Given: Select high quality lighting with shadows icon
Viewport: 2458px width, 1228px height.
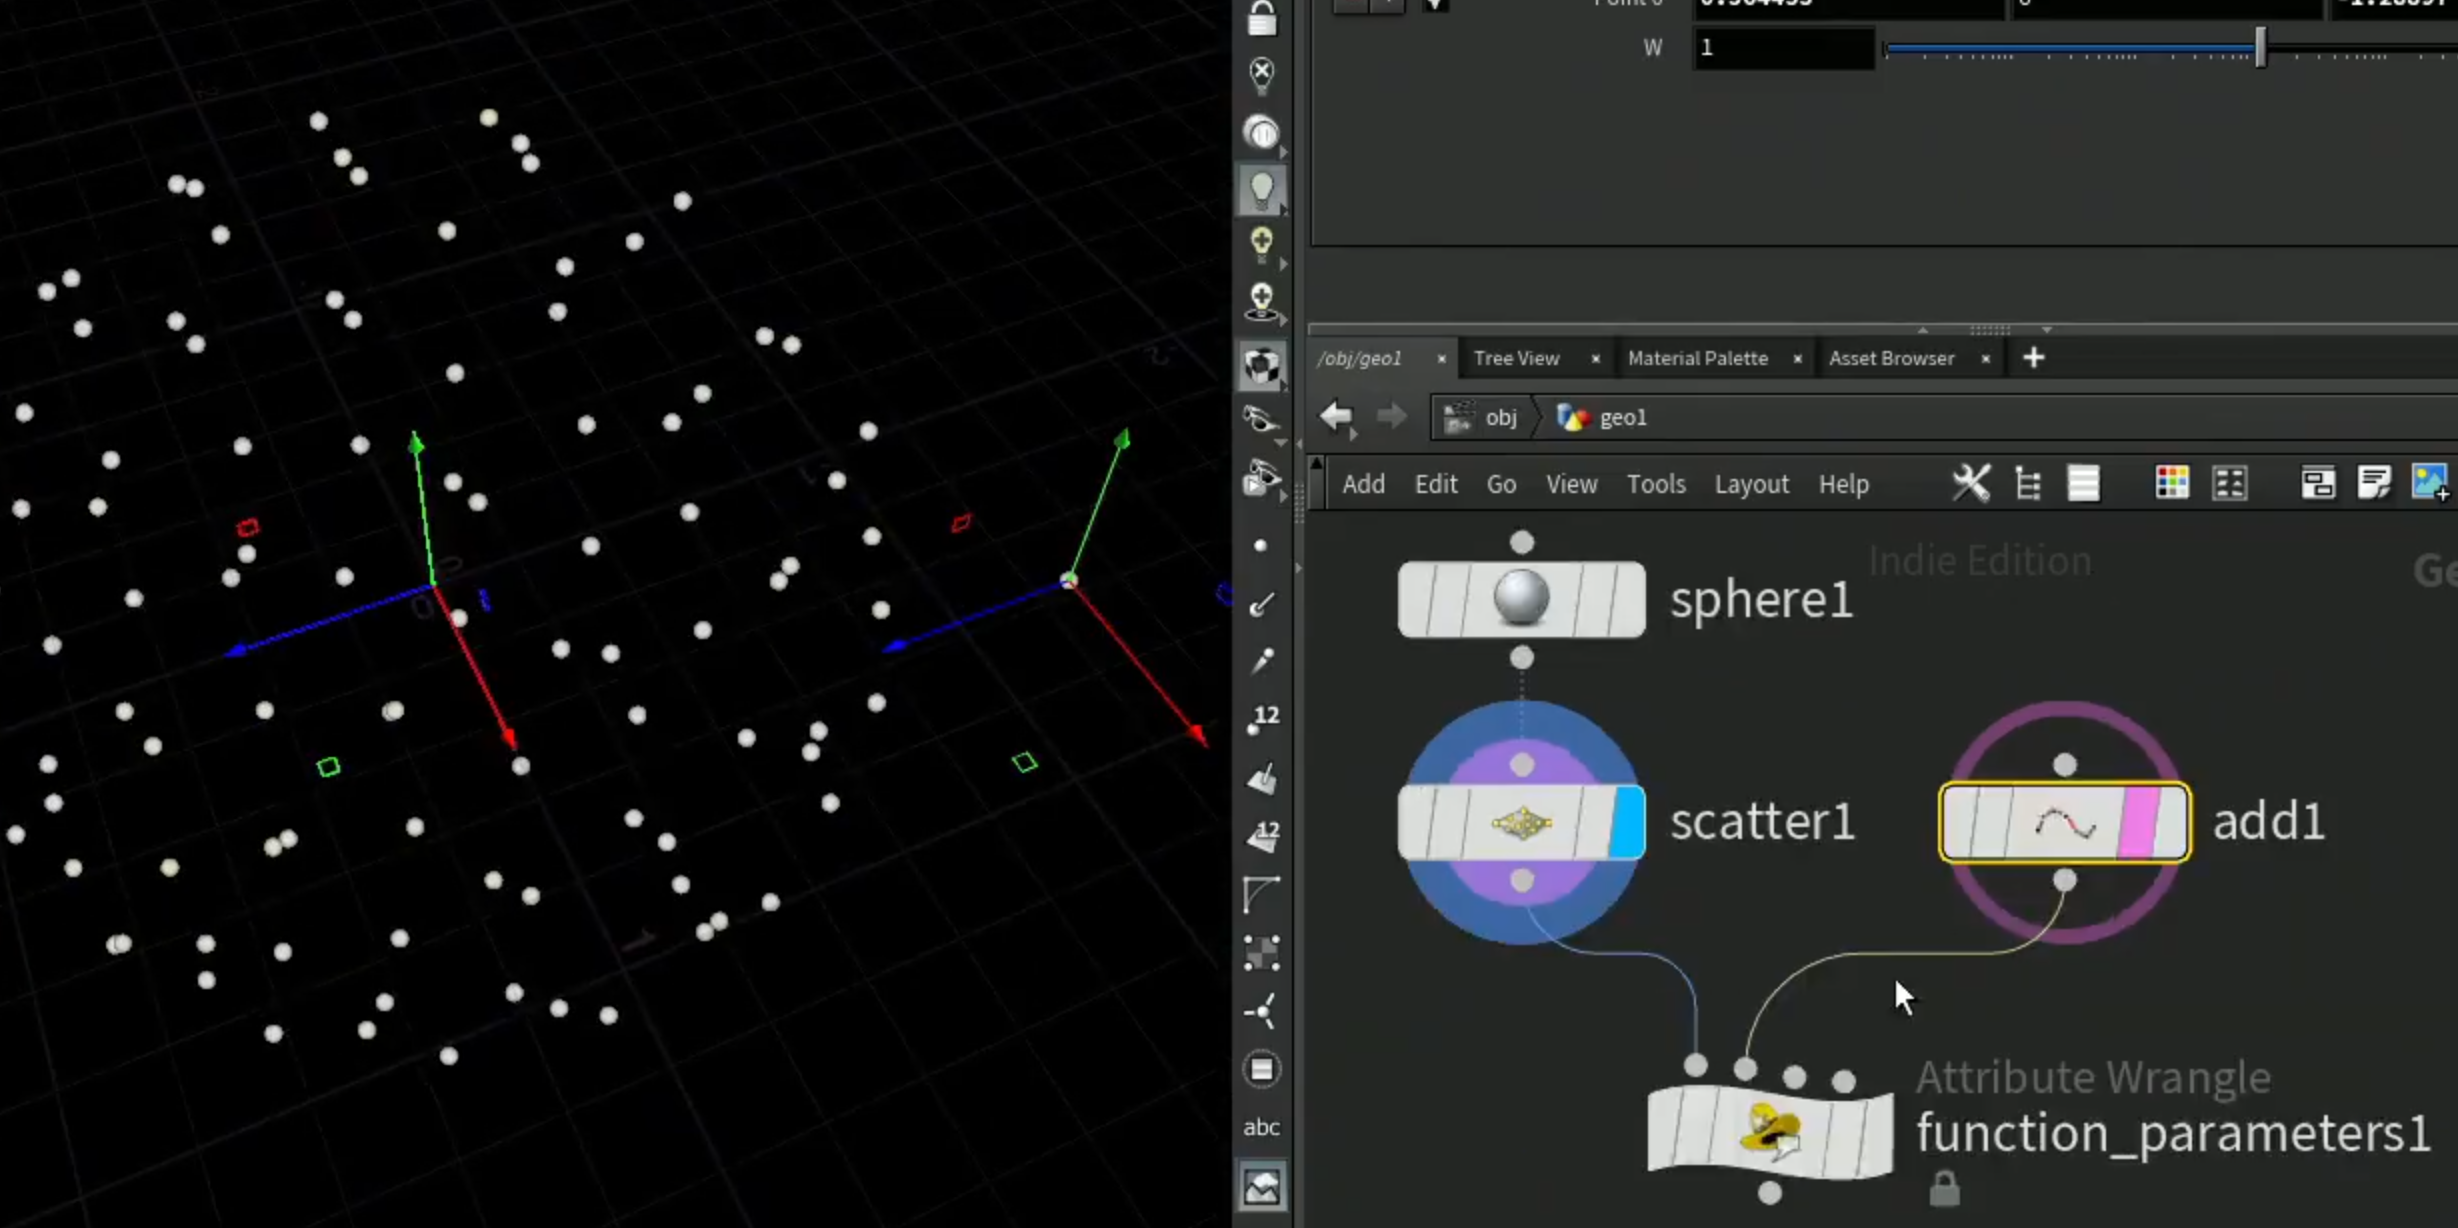Looking at the screenshot, I should [1262, 301].
